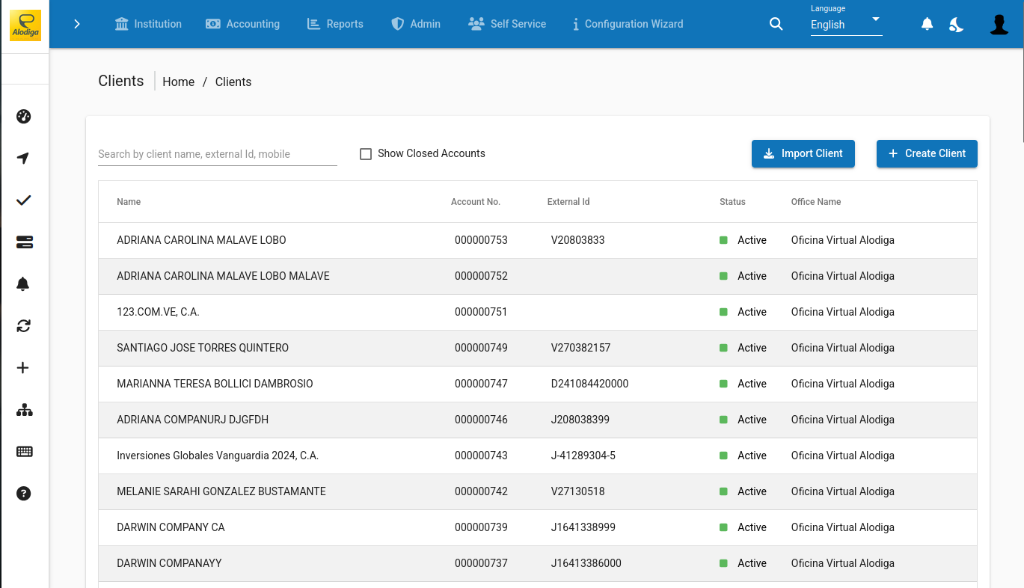This screenshot has height=588, width=1024.
Task: Open the organization hierarchy icon in sidebar
Action: pos(23,409)
